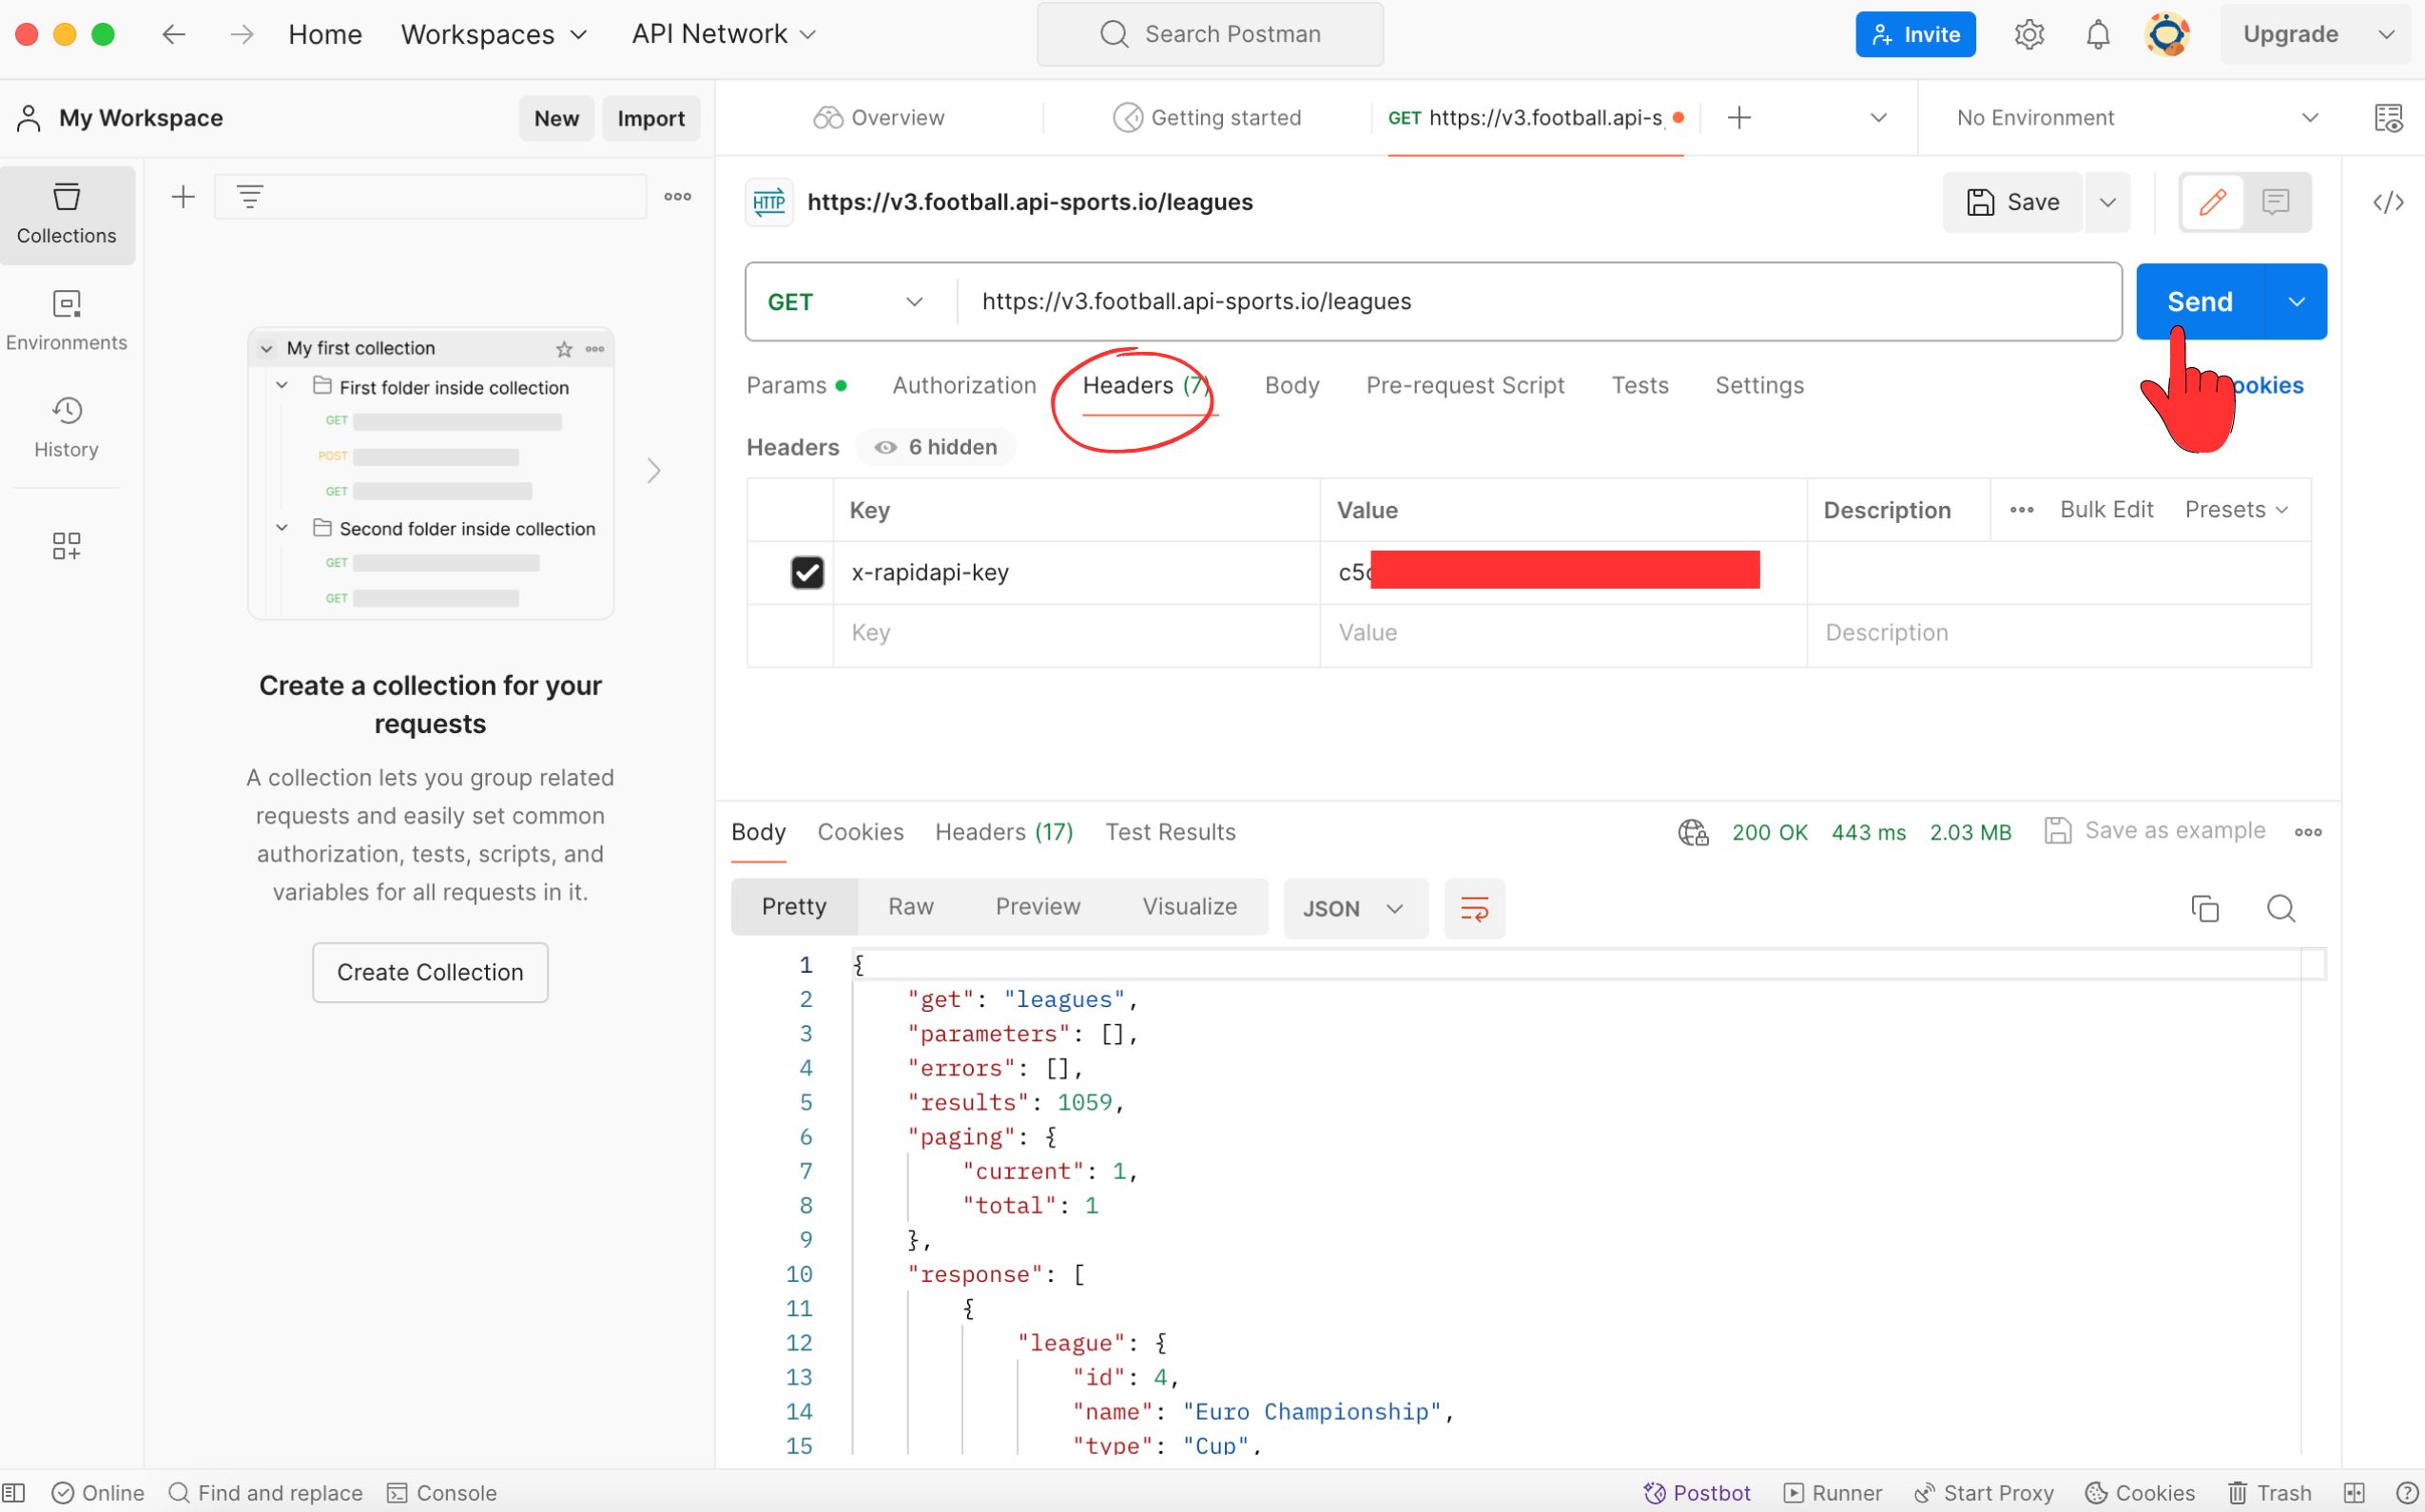This screenshot has width=2425, height=1512.
Task: Switch to the Authorization tab
Action: [x=964, y=385]
